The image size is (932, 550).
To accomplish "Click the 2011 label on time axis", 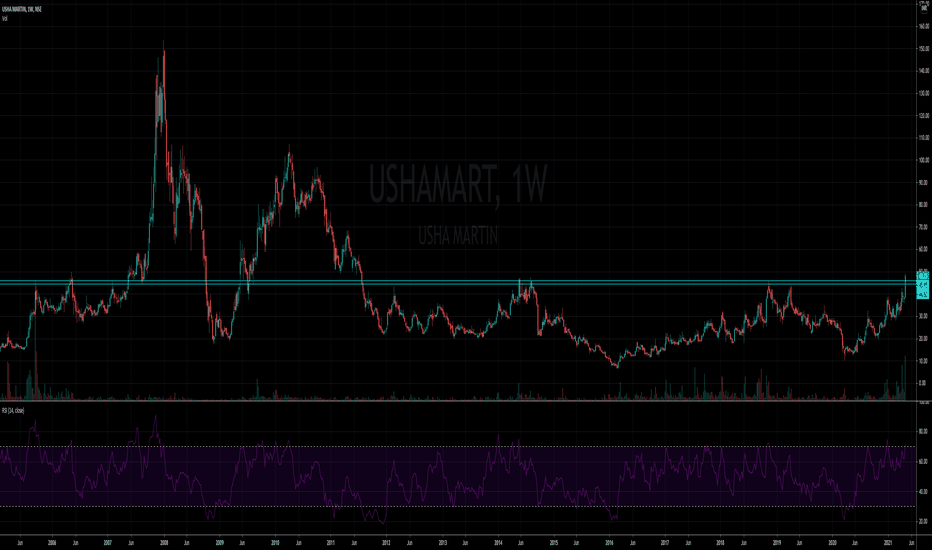I will [x=331, y=542].
